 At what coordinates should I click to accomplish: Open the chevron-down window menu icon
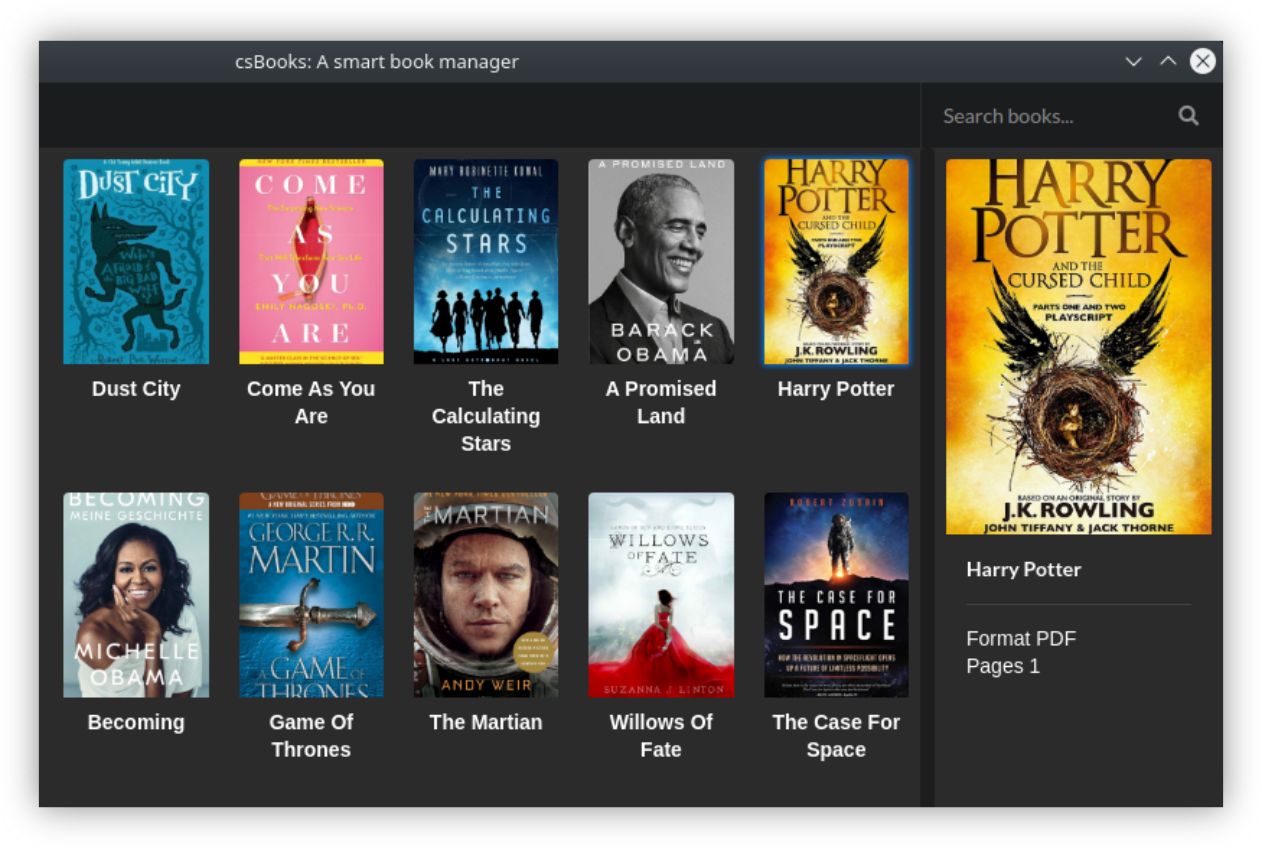point(1132,61)
